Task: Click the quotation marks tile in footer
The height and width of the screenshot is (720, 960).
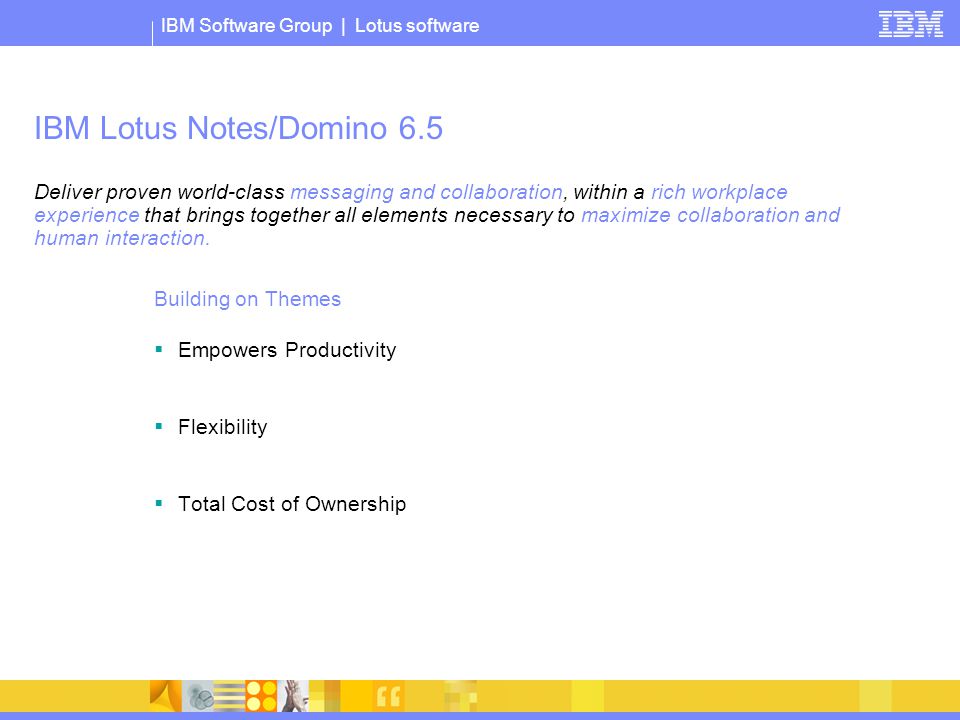Action: [388, 696]
